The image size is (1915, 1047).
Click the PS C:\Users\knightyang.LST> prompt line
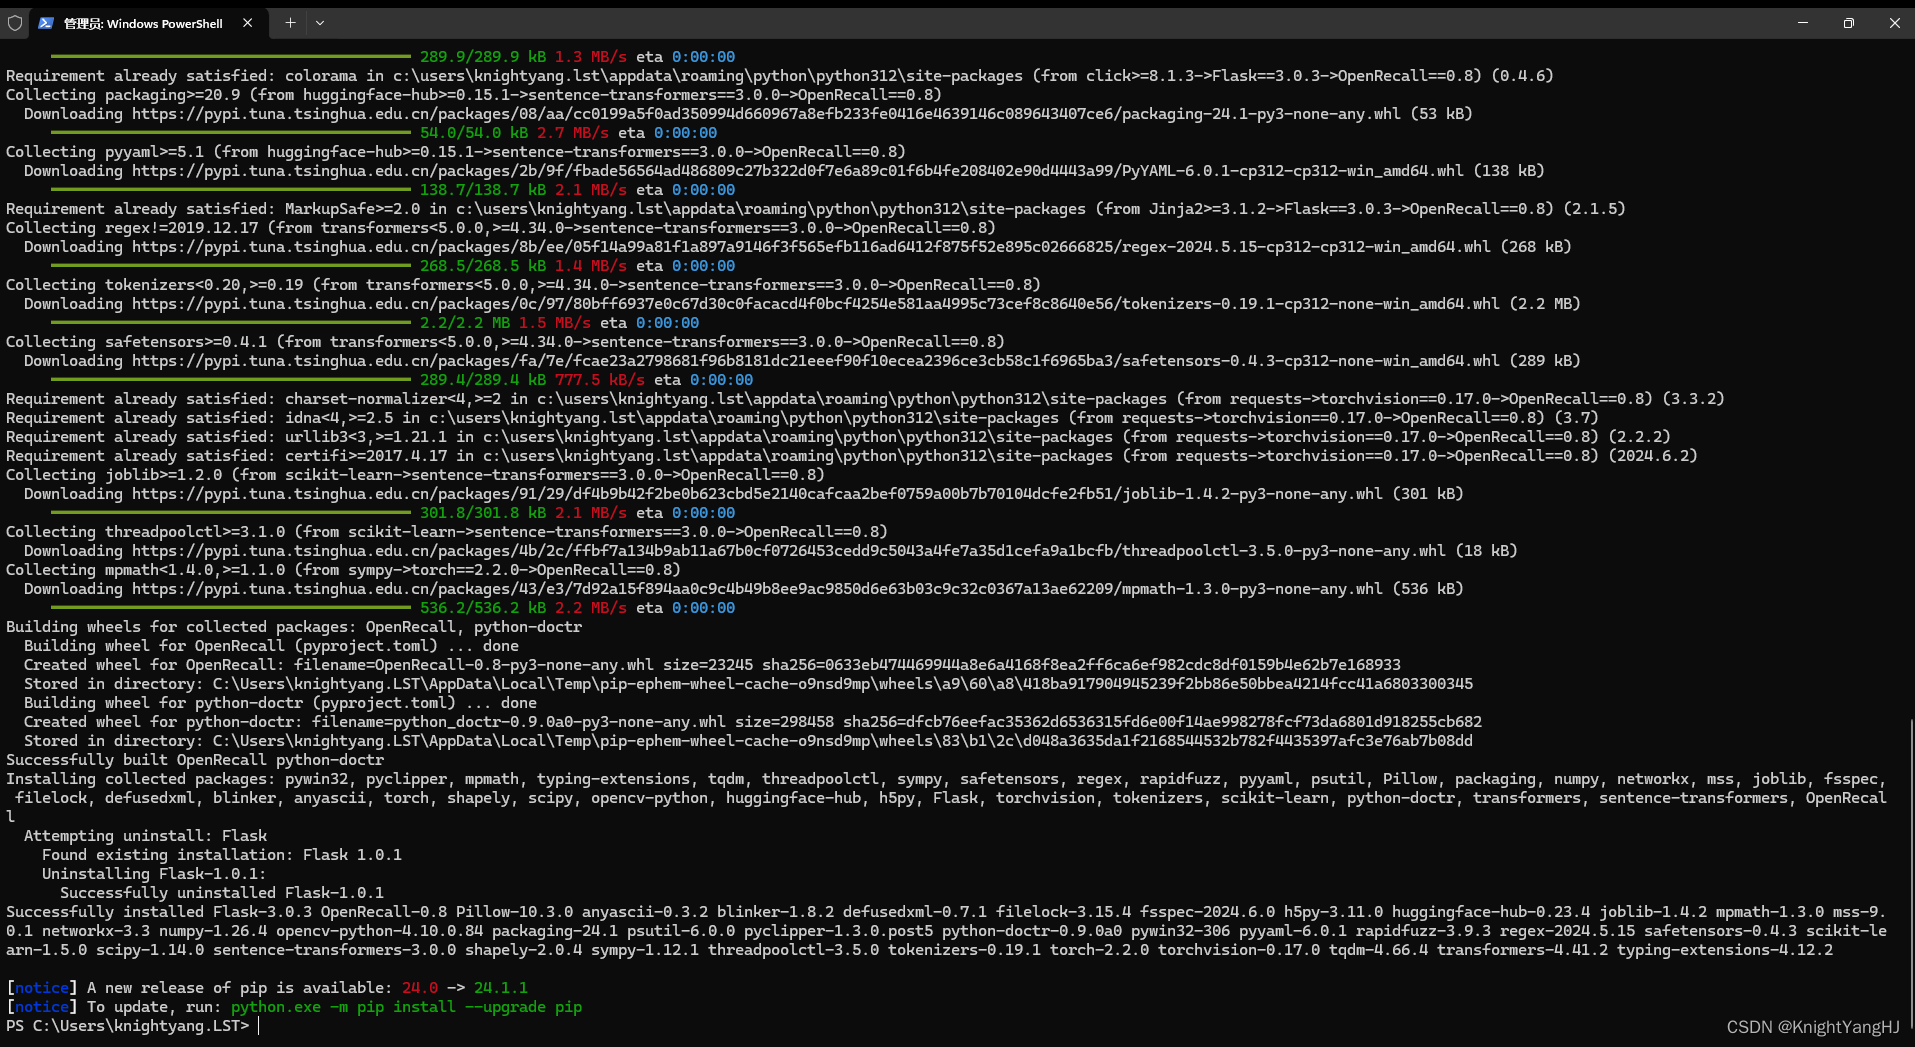click(128, 1026)
